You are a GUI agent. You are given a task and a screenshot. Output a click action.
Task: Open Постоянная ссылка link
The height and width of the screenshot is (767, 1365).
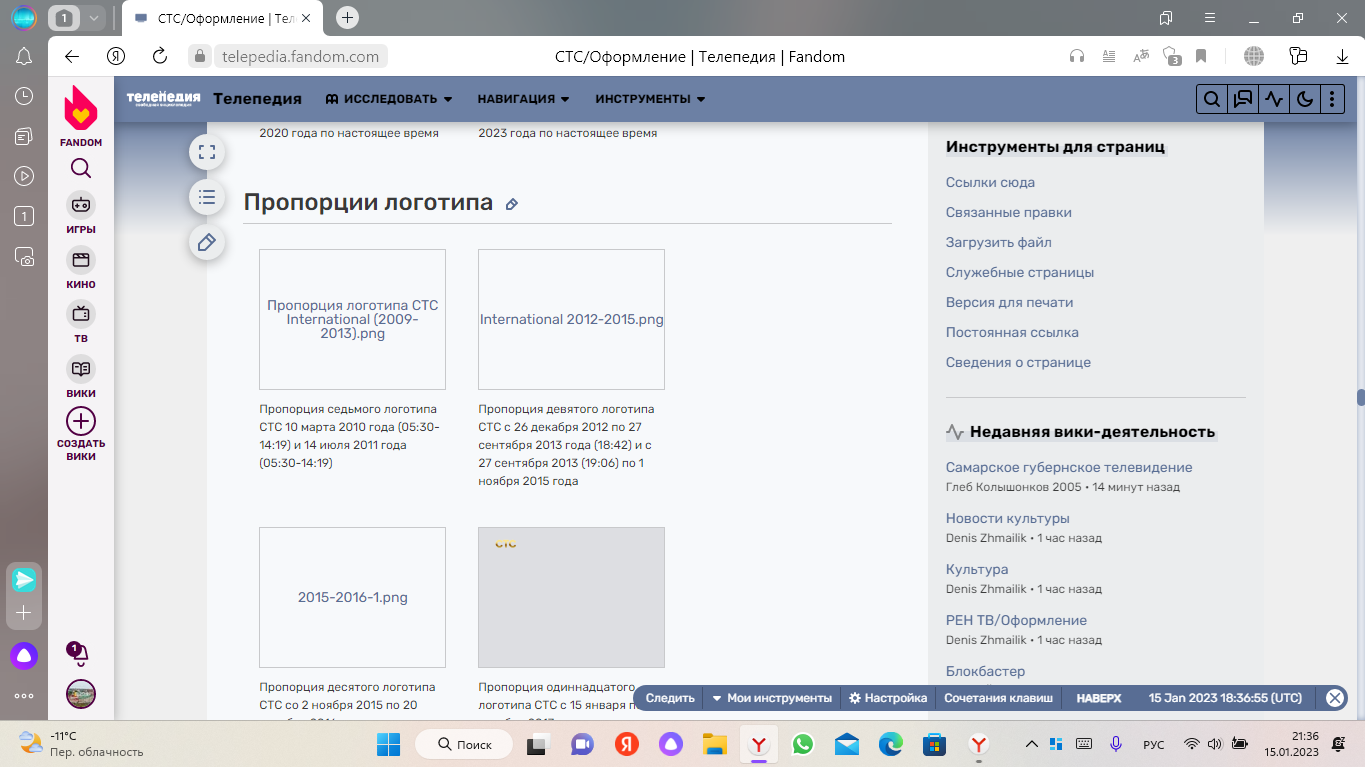pyautogui.click(x=1012, y=332)
